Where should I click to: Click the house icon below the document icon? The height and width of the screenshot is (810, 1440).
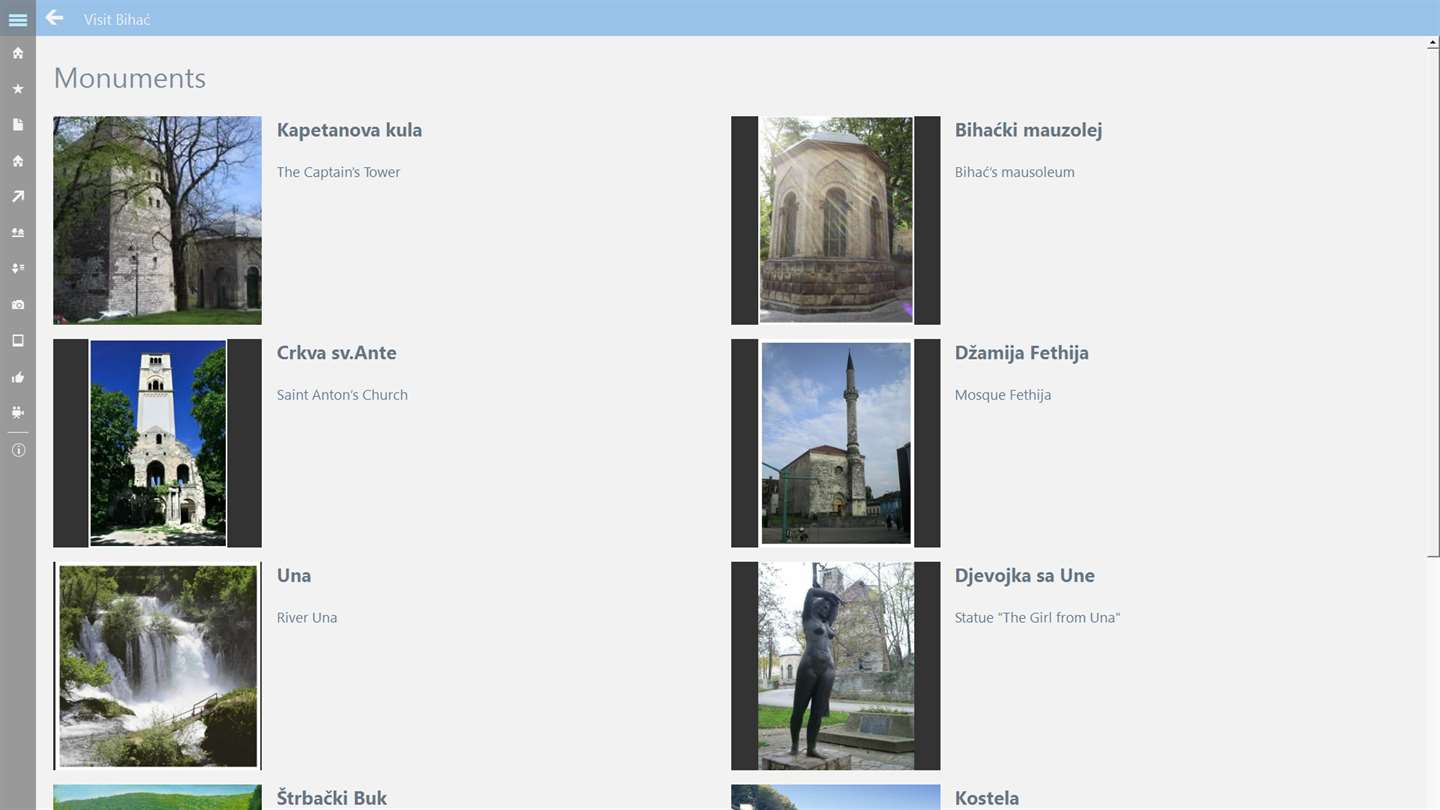coord(18,161)
